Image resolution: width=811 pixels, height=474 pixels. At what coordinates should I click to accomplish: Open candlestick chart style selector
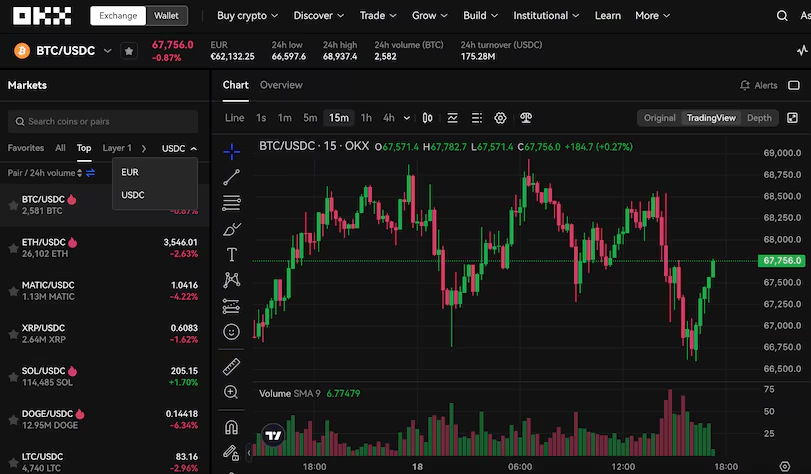[x=427, y=118]
